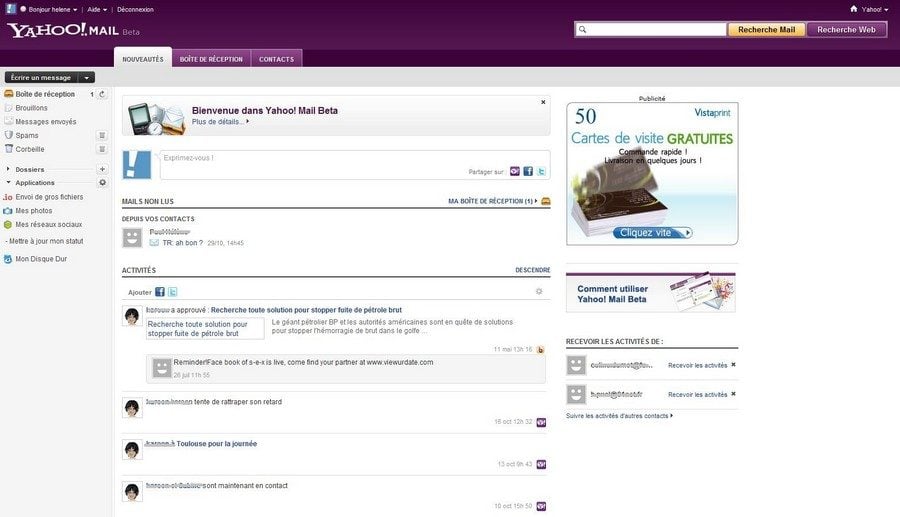Open Applications settings gear icon

[x=102, y=183]
